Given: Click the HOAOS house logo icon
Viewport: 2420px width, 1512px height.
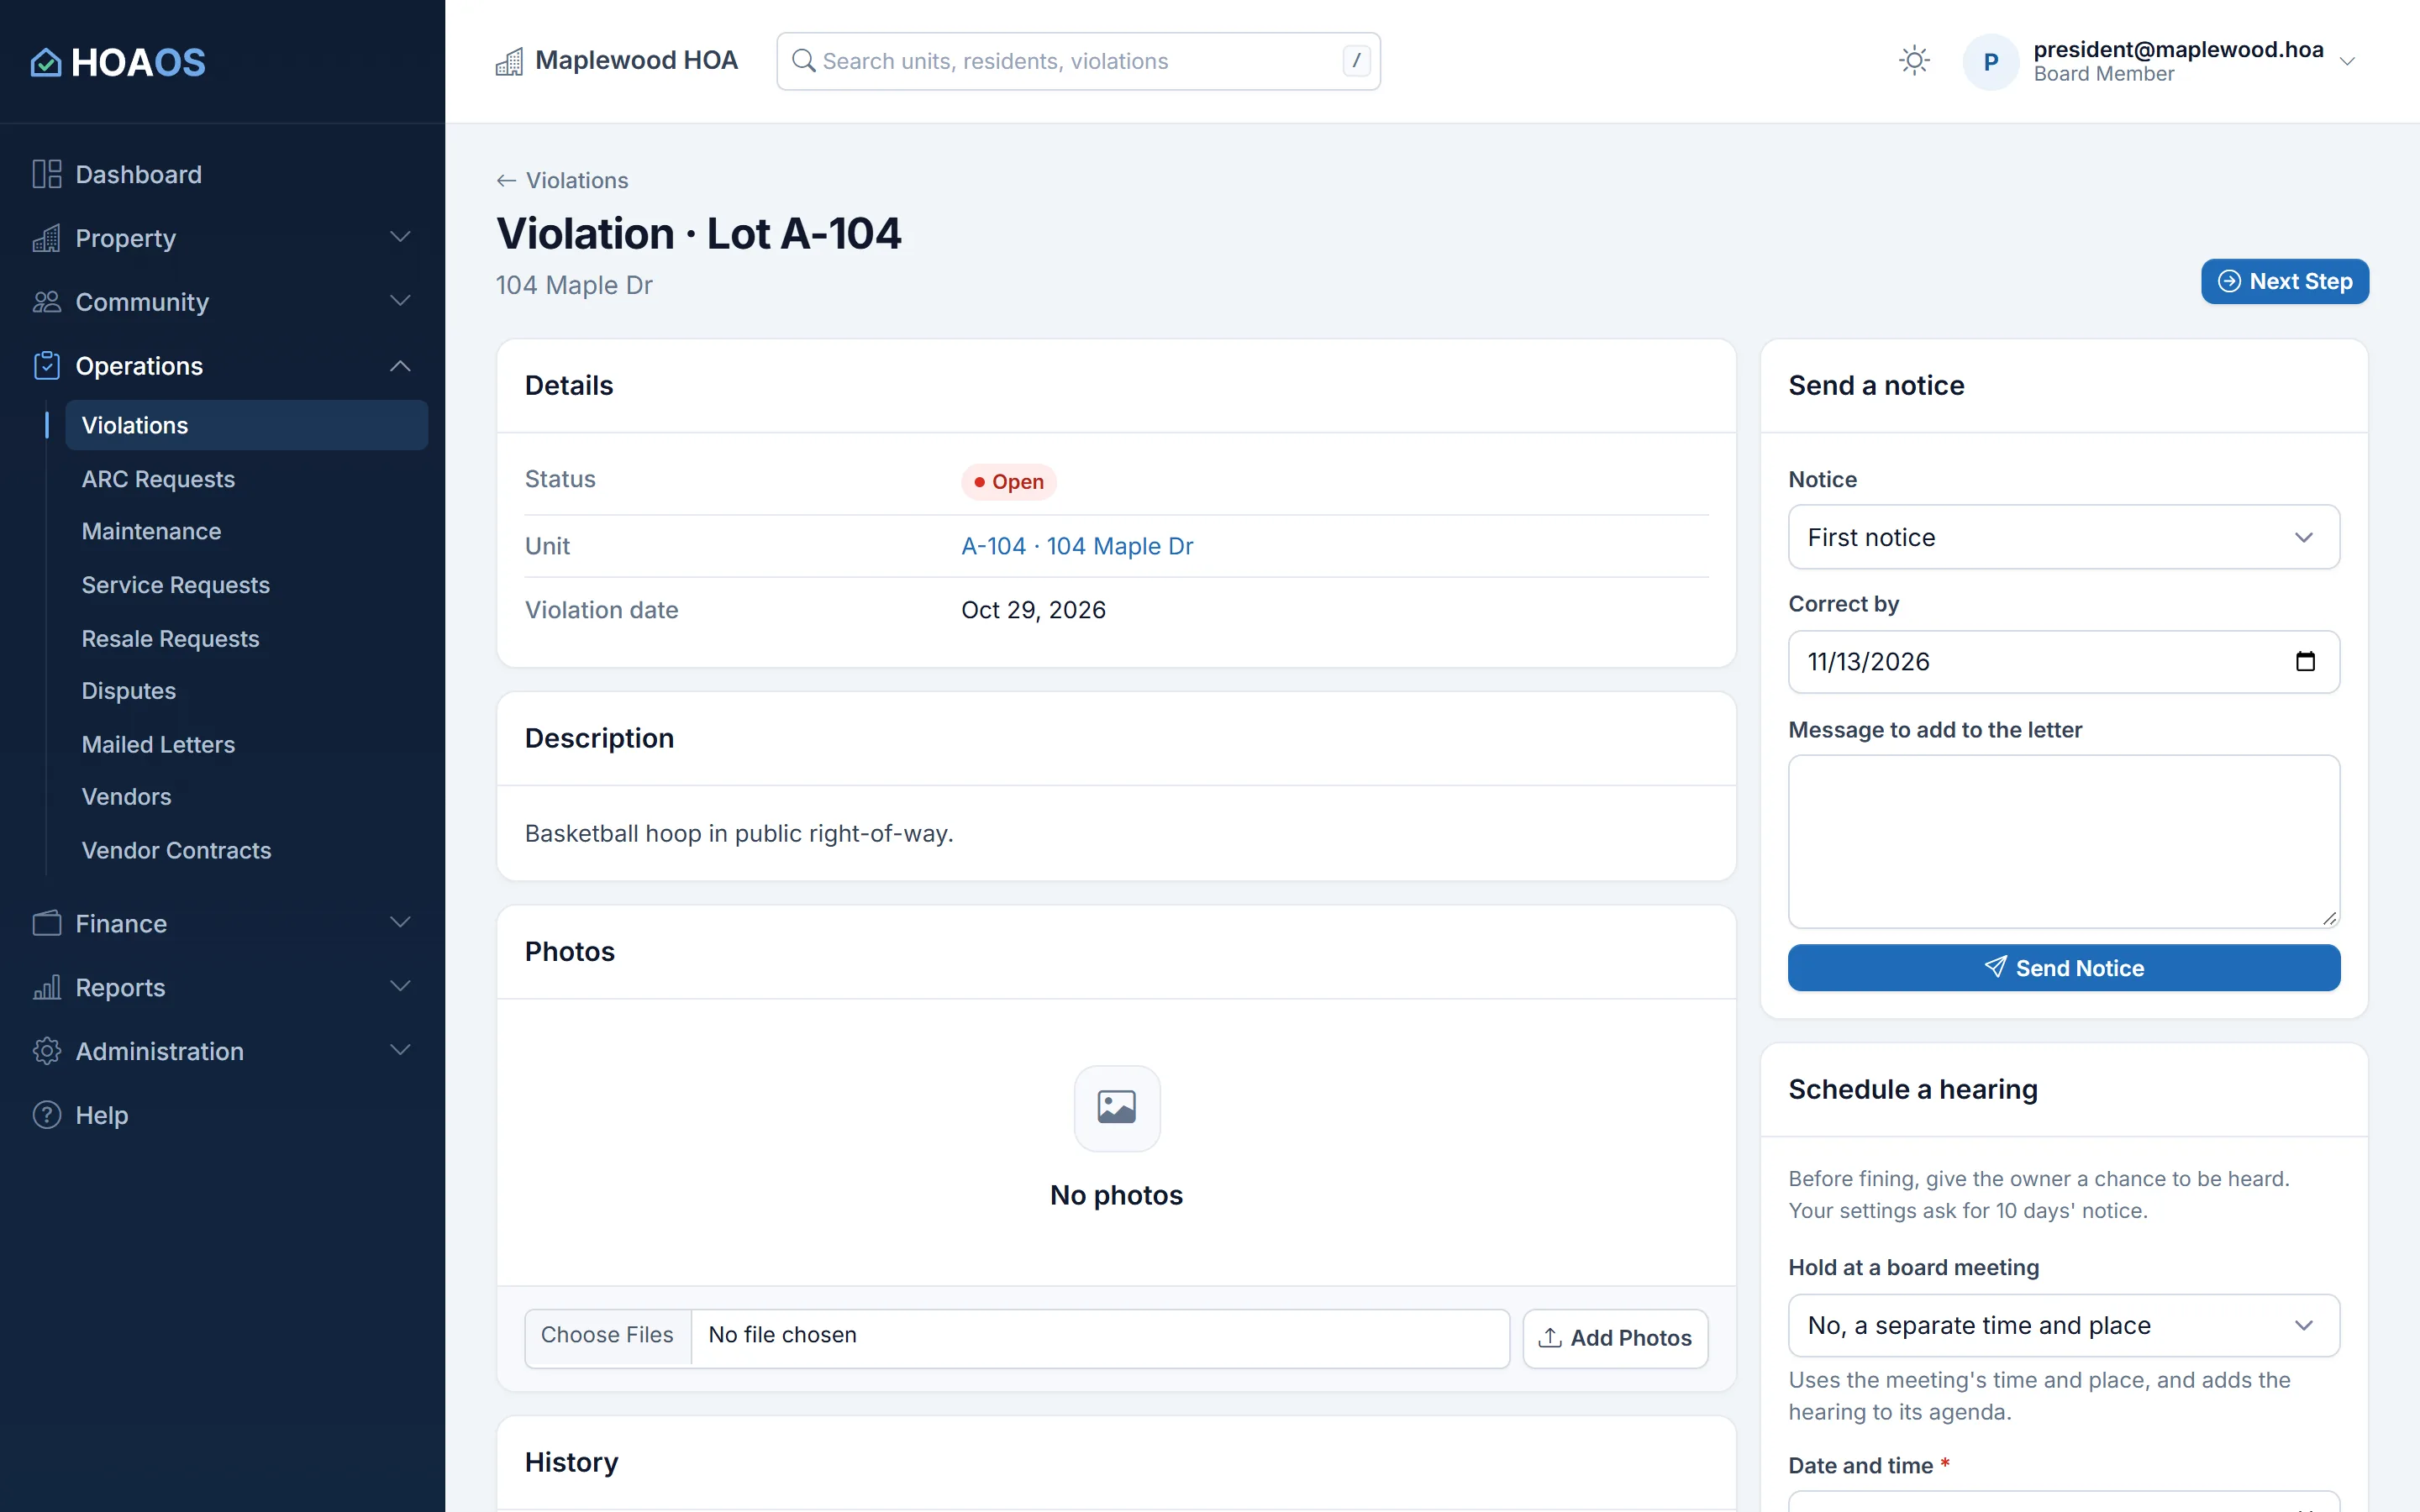Looking at the screenshot, I should point(46,62).
